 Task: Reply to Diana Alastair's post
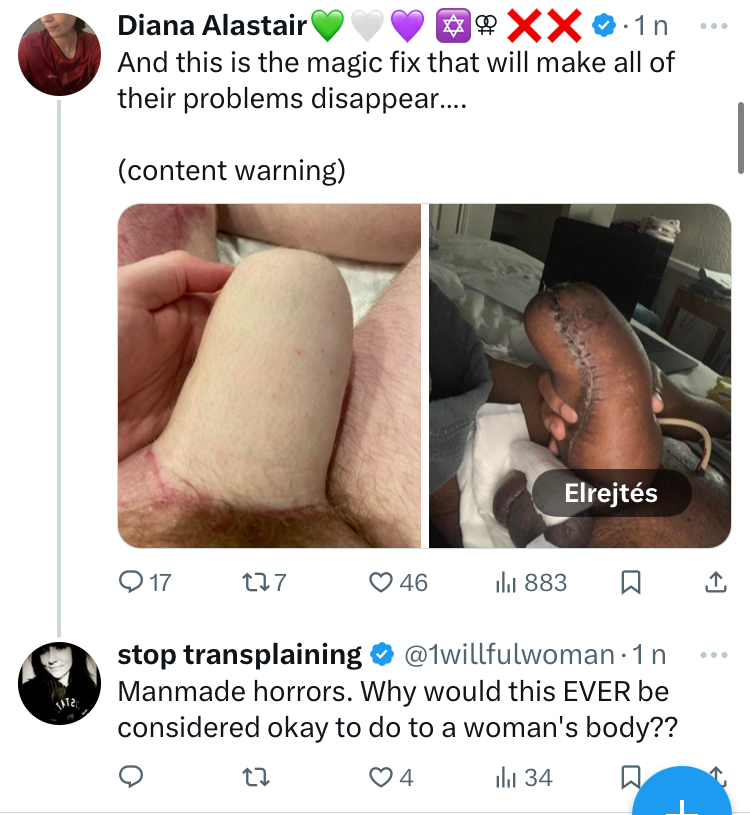click(132, 582)
